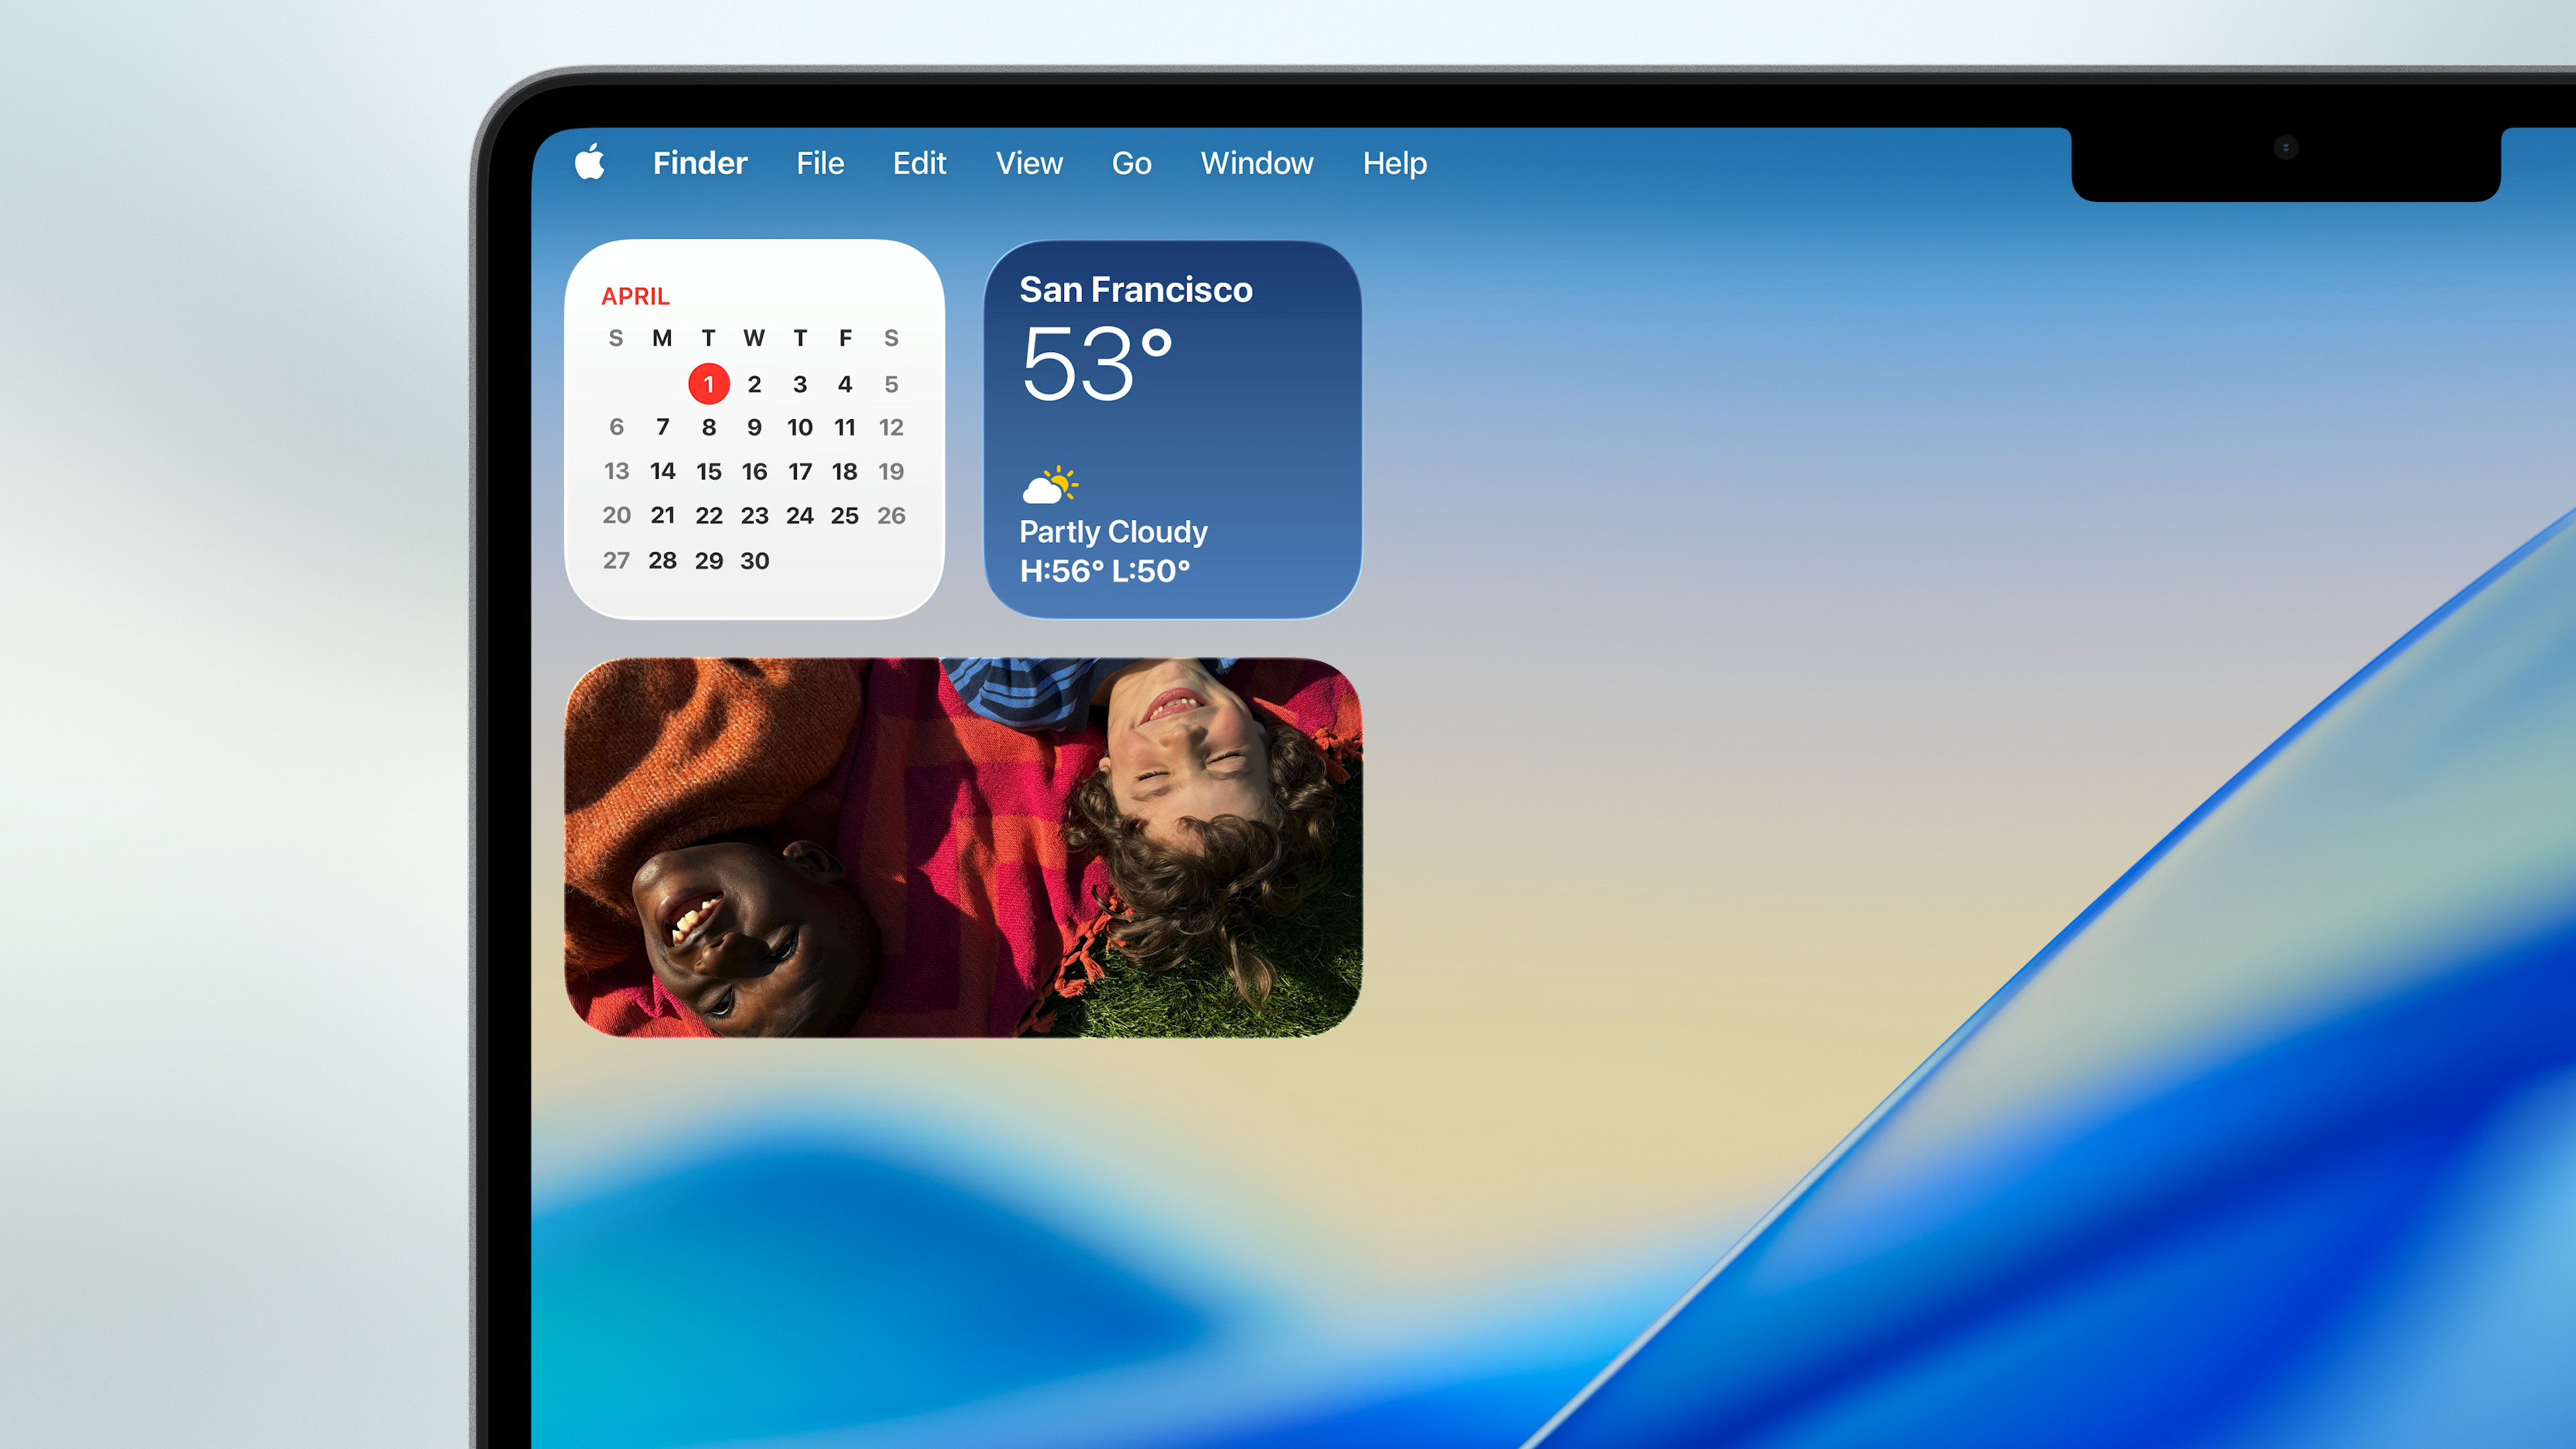Click date 23 in the calendar
The image size is (2576, 1449).
click(754, 516)
